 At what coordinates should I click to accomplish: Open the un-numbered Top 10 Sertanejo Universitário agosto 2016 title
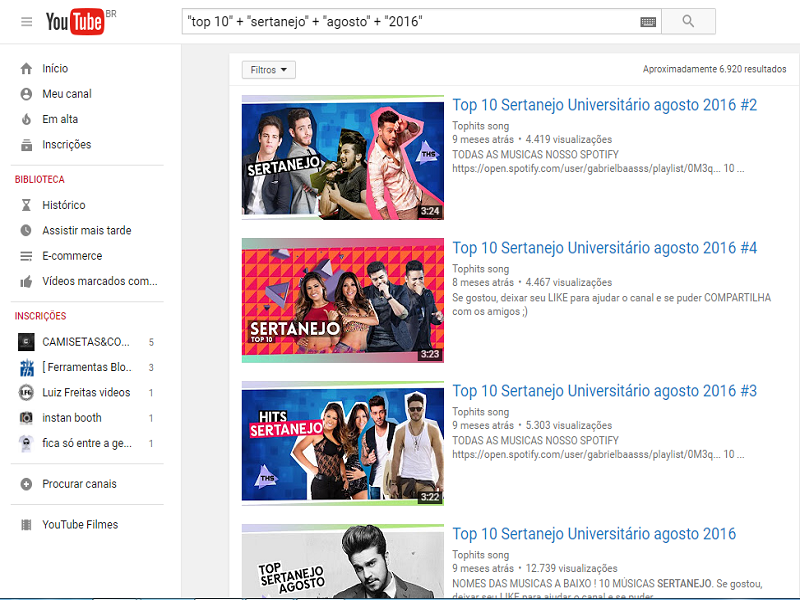click(x=594, y=534)
